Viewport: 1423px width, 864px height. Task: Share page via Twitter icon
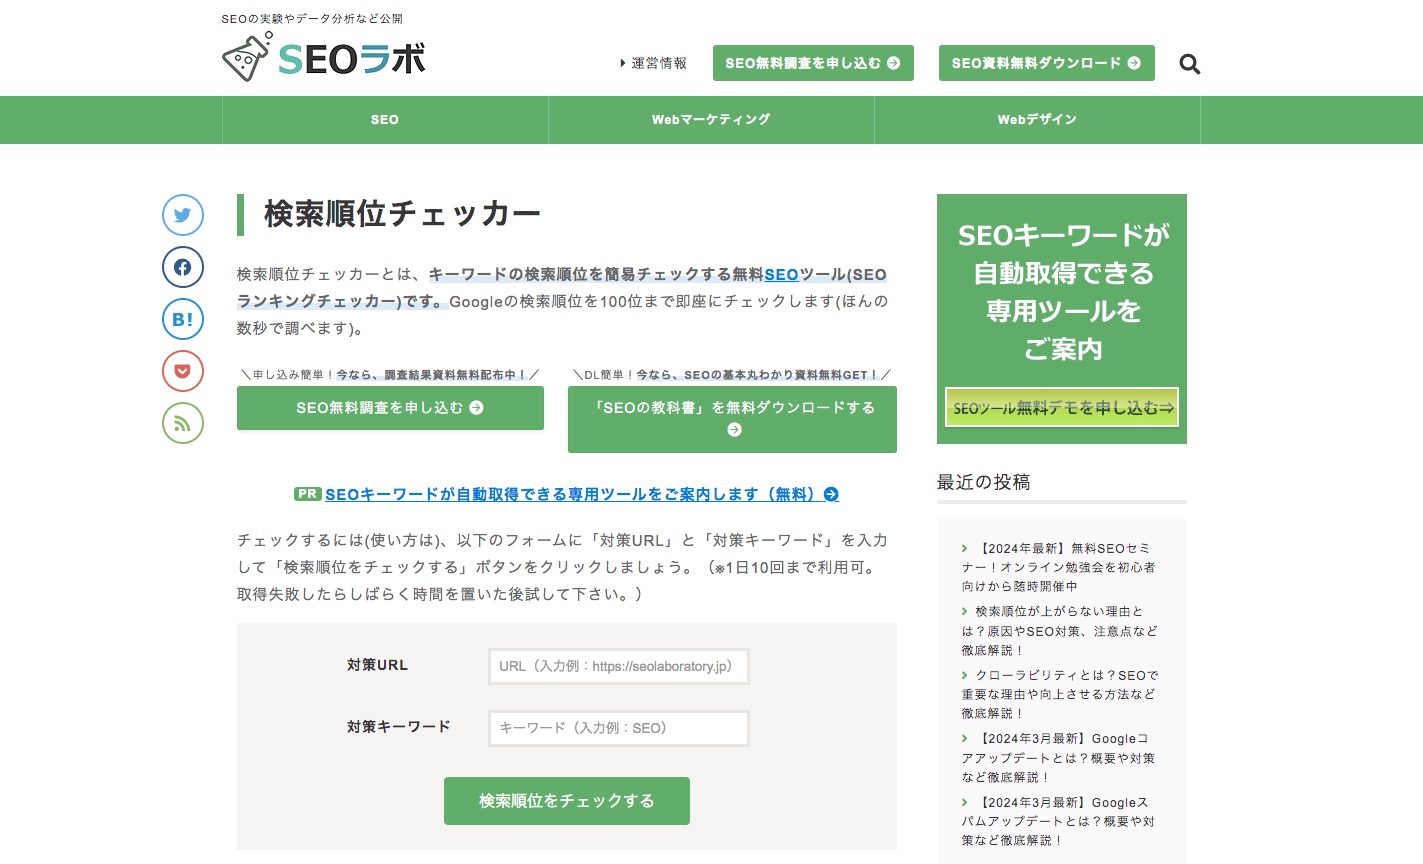tap(183, 215)
